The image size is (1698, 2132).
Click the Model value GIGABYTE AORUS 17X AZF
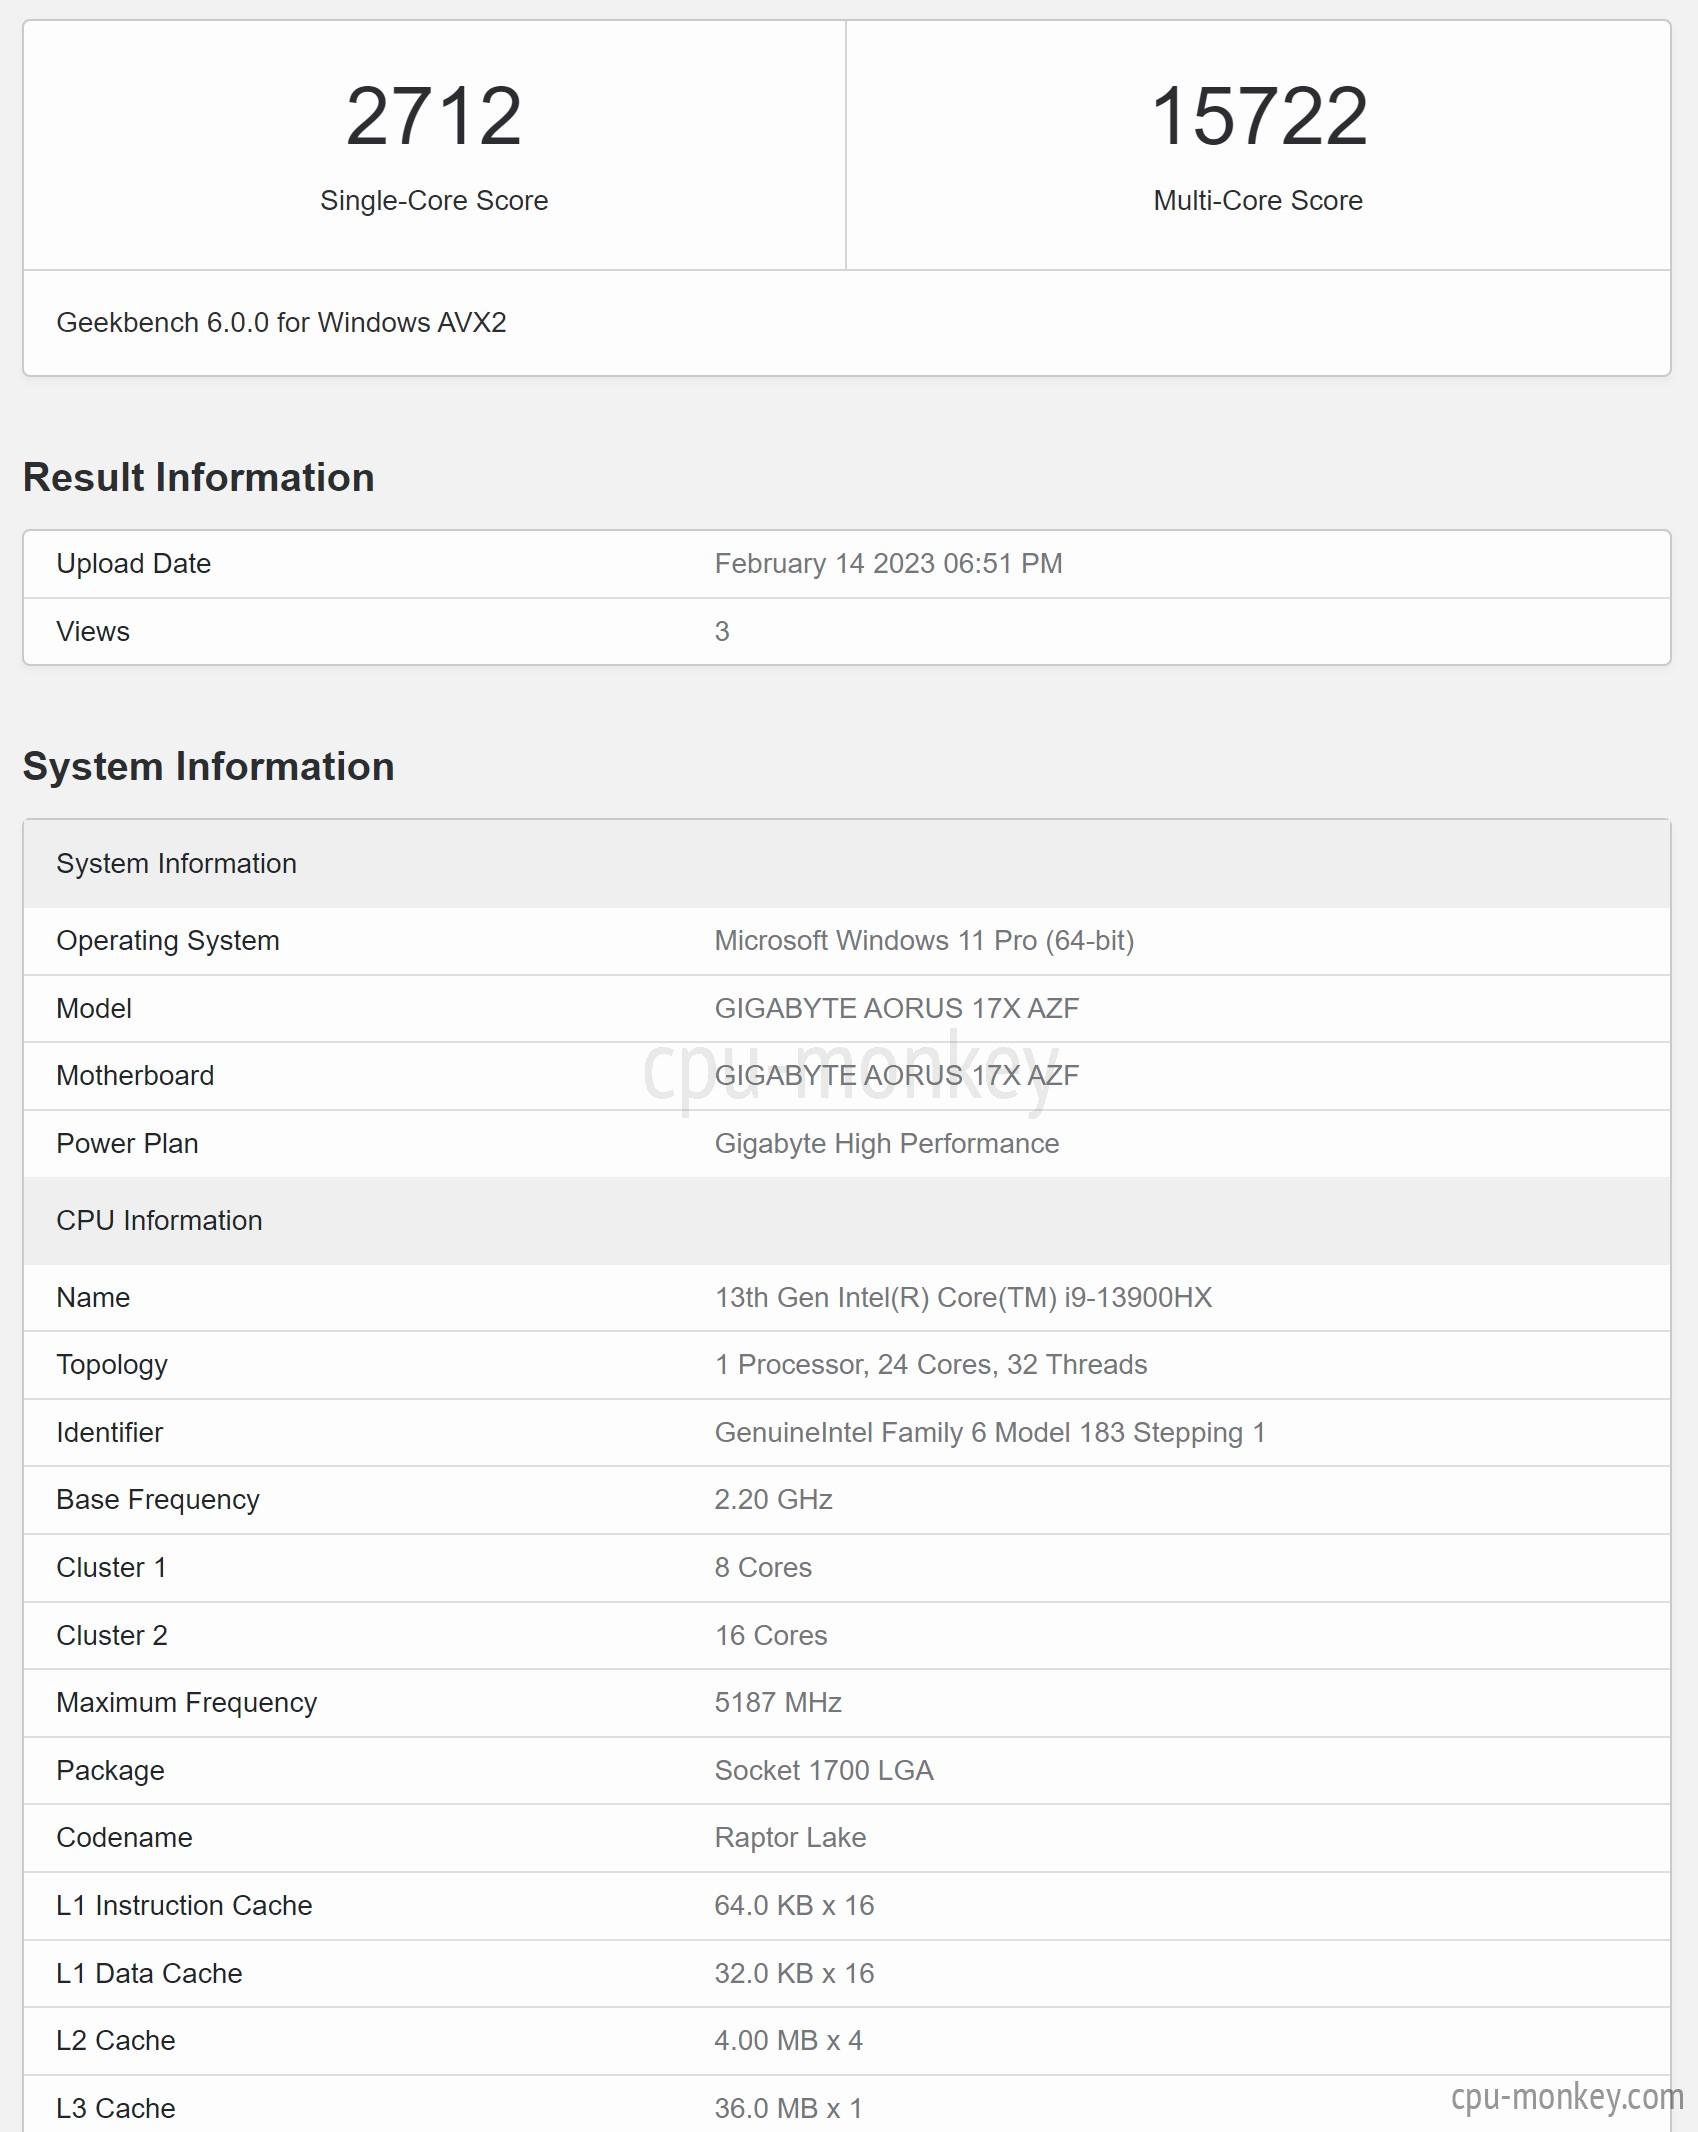click(896, 1008)
